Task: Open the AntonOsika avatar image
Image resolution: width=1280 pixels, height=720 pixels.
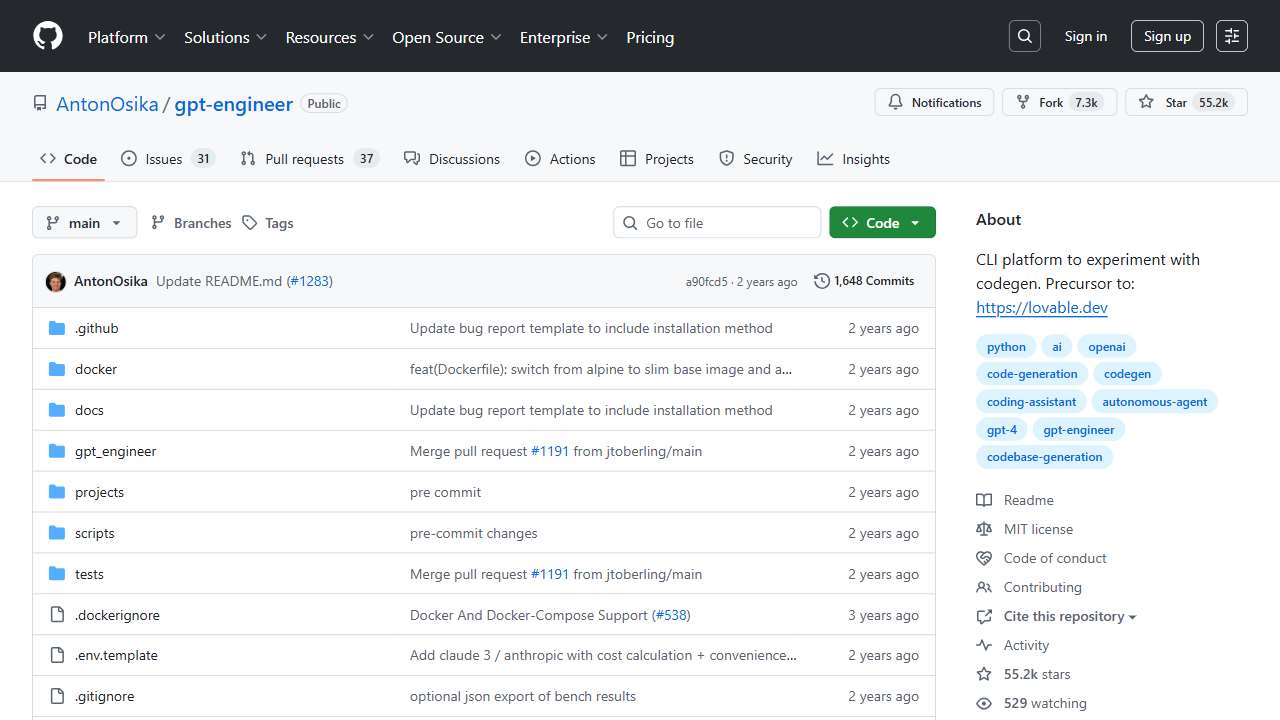Action: pos(56,282)
